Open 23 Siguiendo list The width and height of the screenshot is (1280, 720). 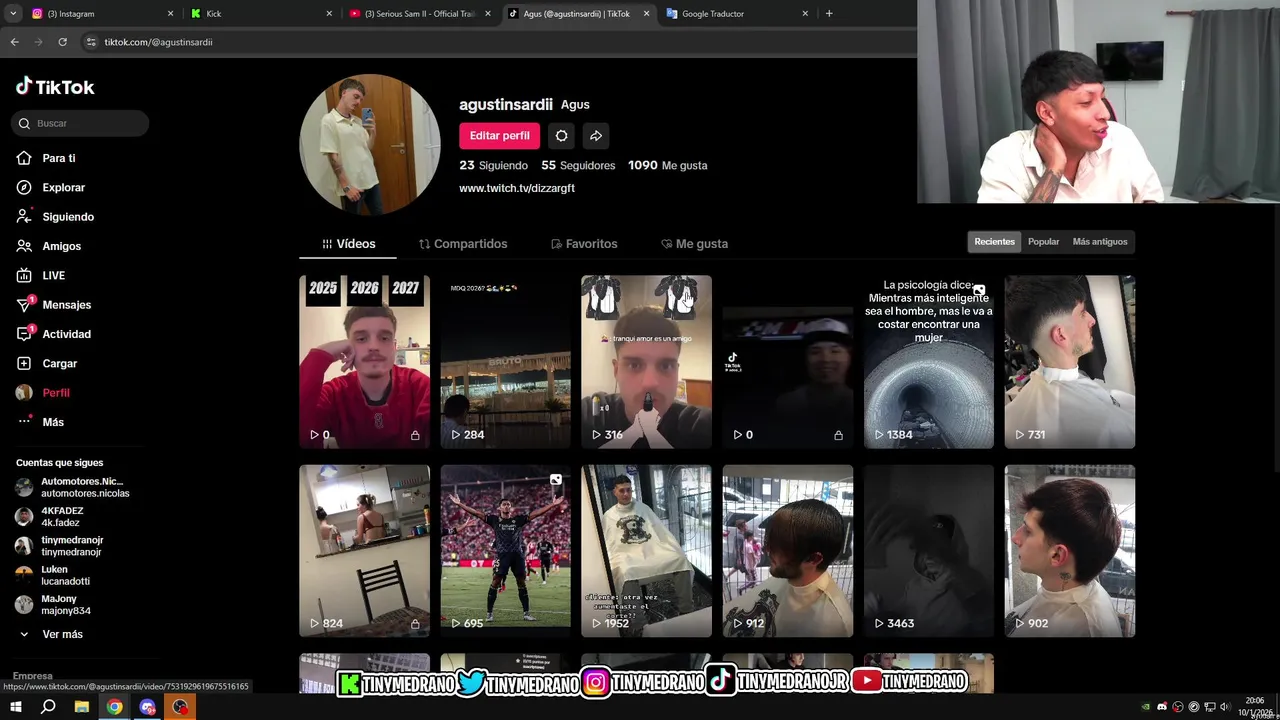(x=493, y=165)
